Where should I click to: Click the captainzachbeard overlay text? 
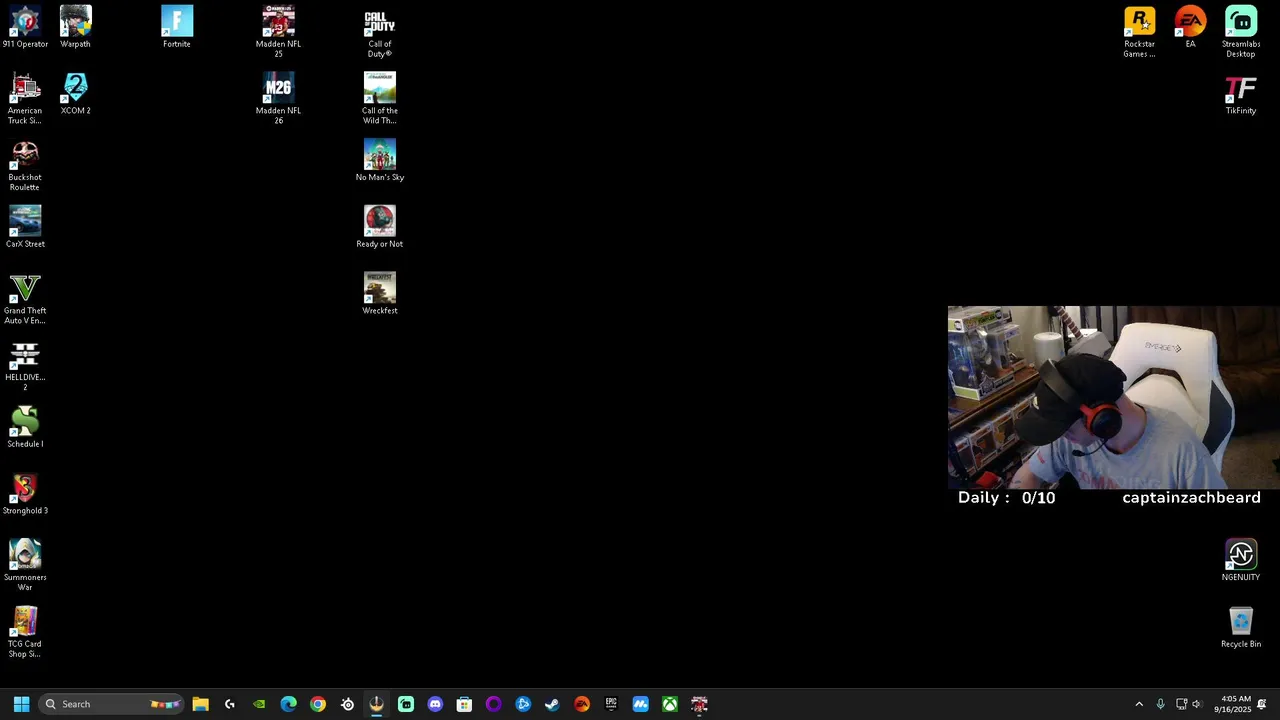[x=1191, y=498]
